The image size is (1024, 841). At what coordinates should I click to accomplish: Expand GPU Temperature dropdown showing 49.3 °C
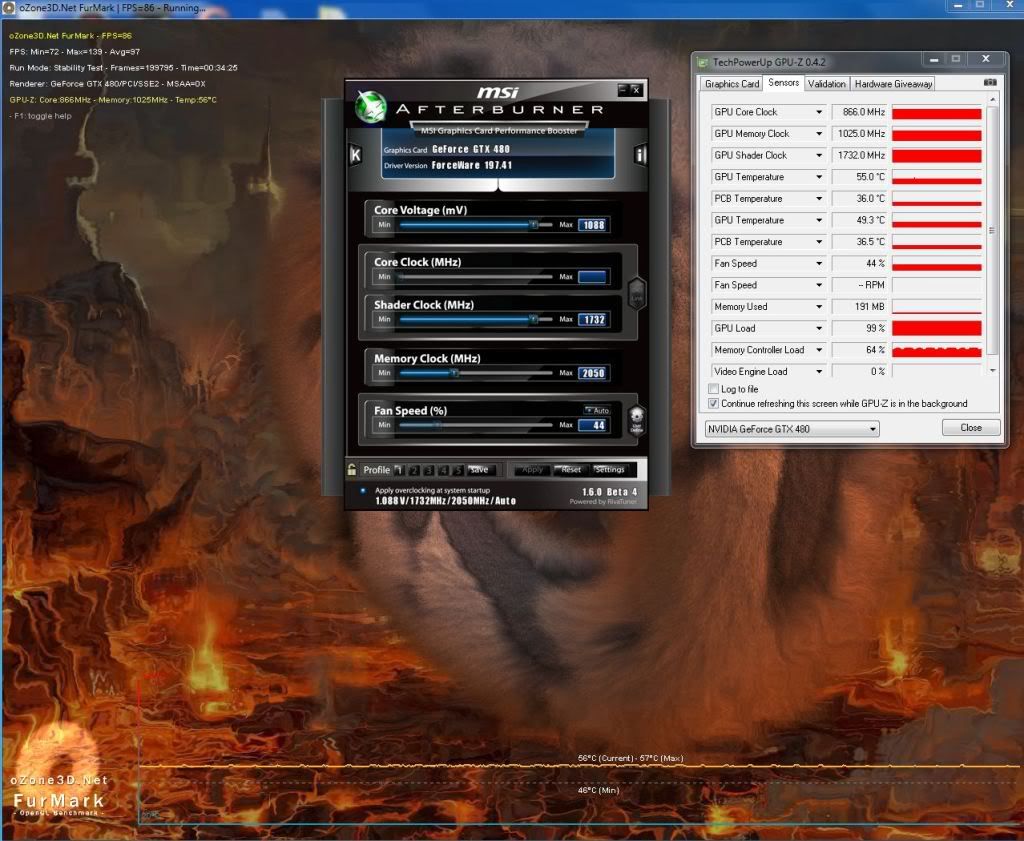pos(819,220)
